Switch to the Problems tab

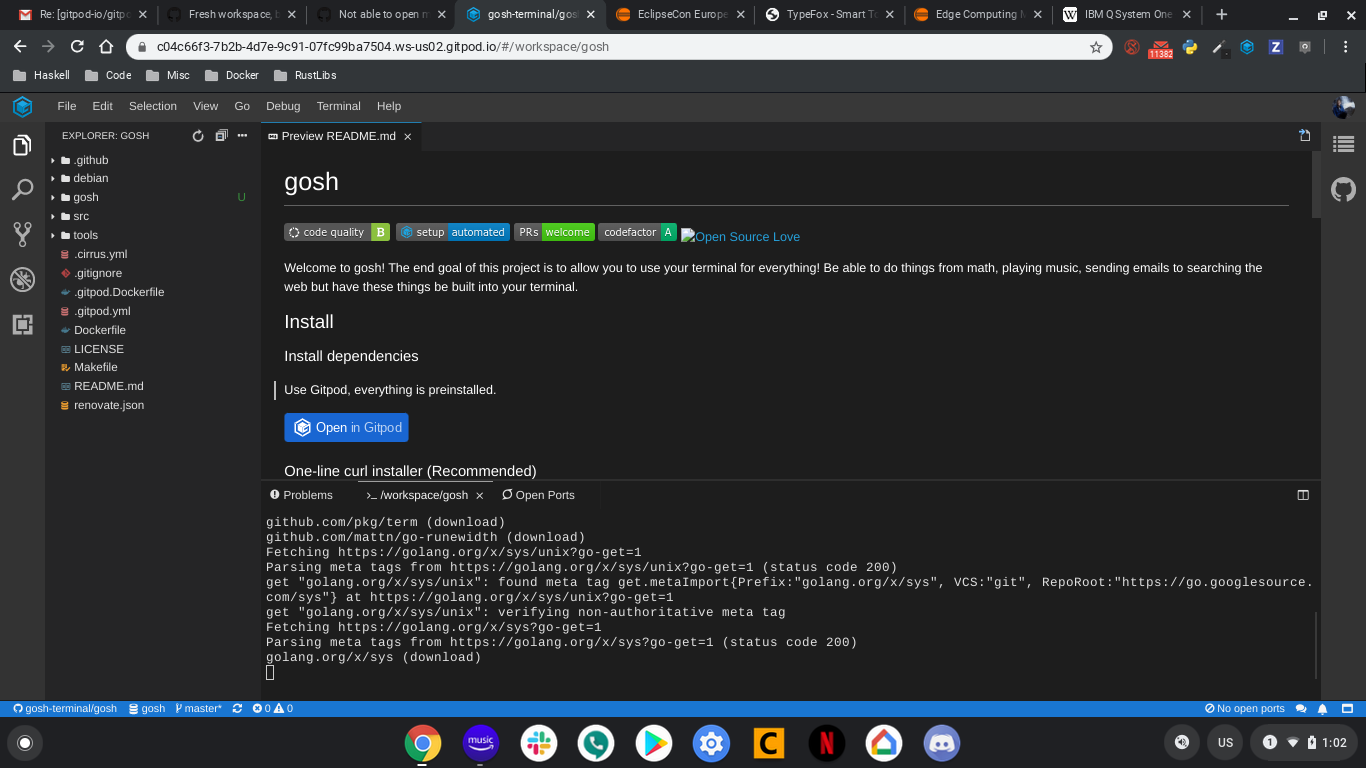301,495
